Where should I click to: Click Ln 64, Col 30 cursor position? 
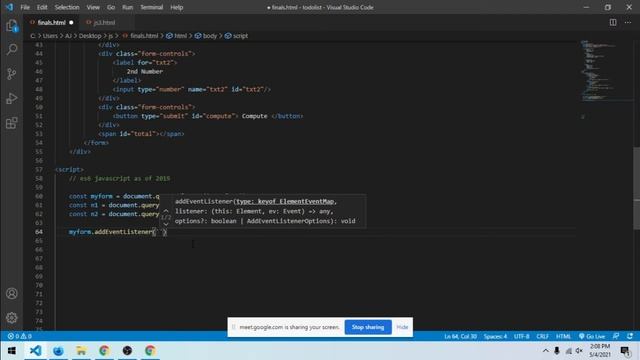[x=460, y=336]
